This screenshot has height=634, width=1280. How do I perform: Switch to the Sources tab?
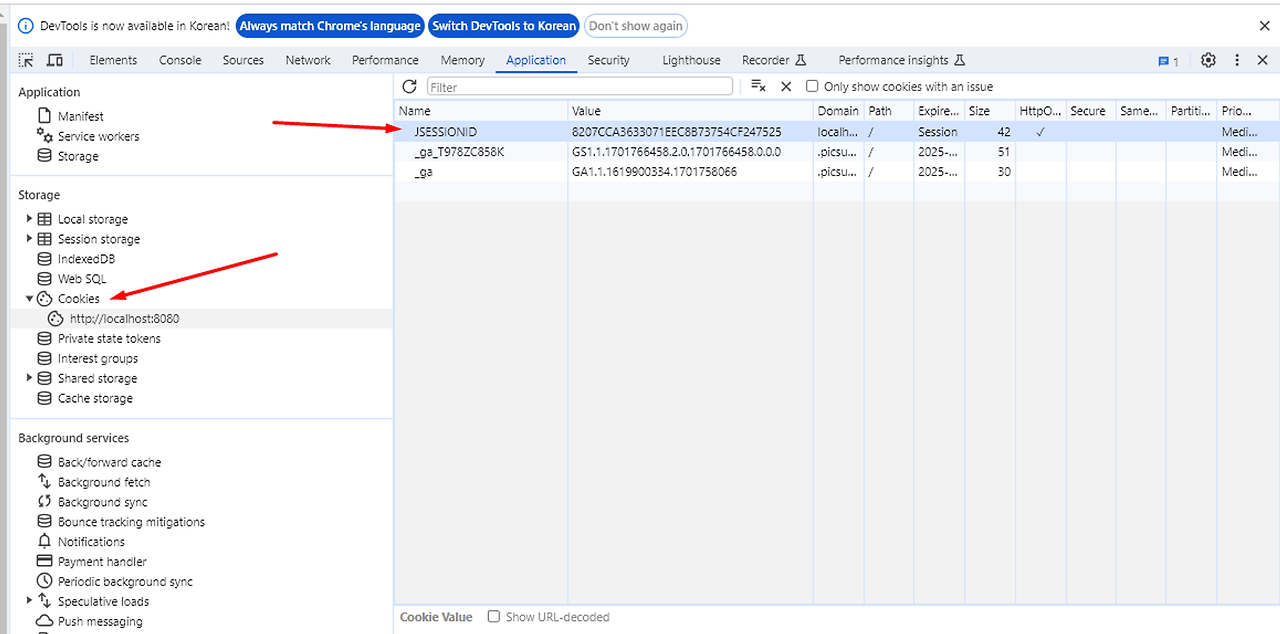243,60
